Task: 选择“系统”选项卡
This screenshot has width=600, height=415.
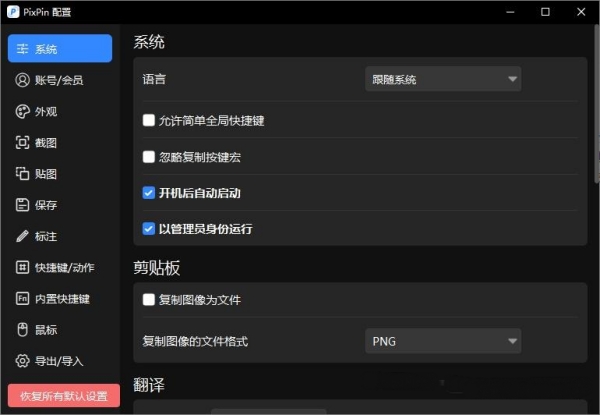Action: [x=60, y=49]
